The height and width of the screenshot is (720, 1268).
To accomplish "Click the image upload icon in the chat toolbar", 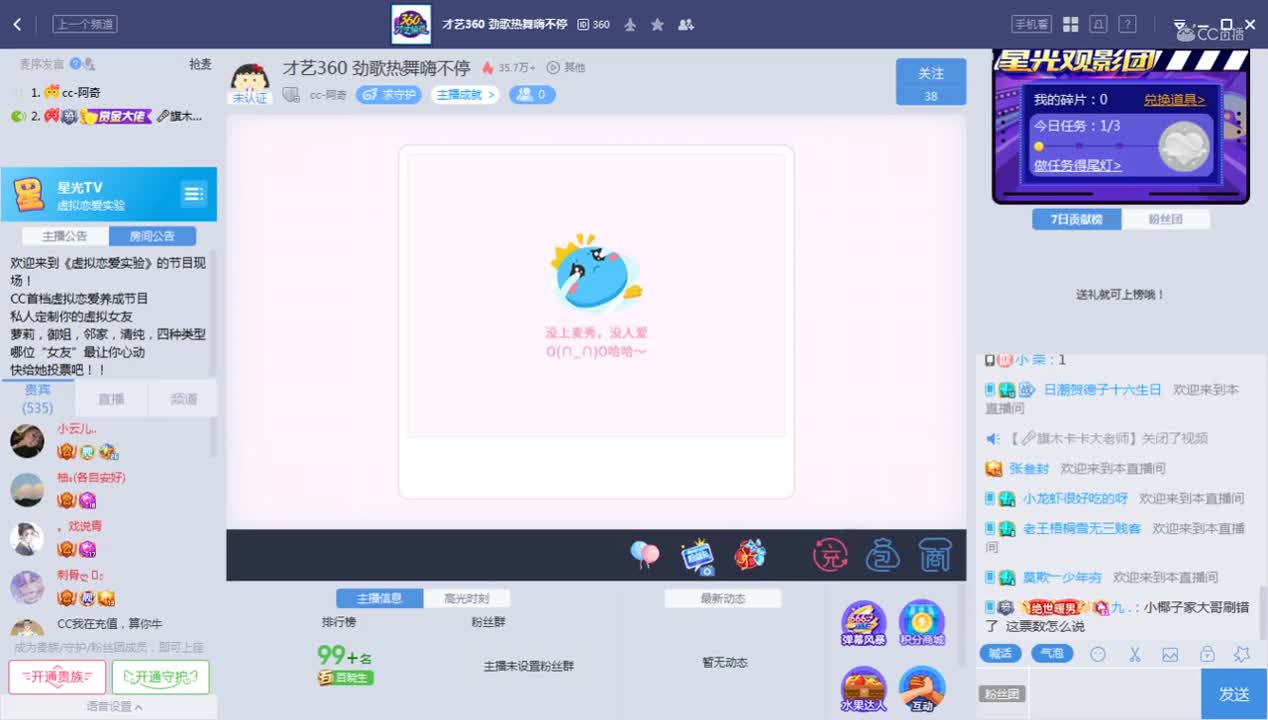I will pyautogui.click(x=1170, y=654).
